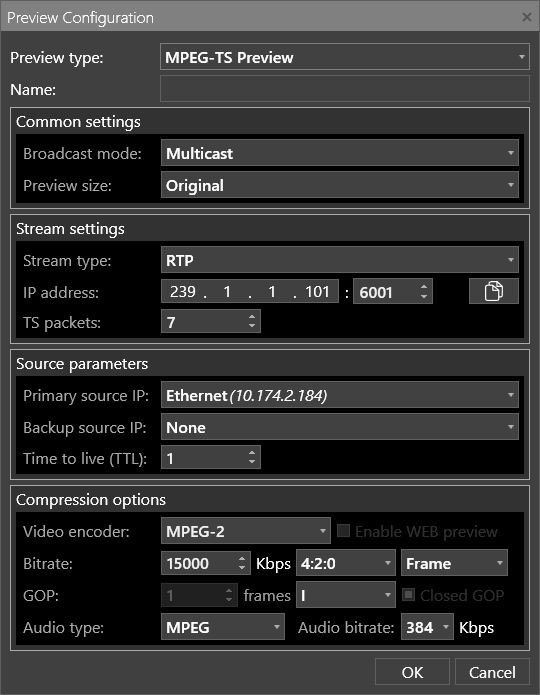Click the Source parameters heading
Image resolution: width=540 pixels, height=695 pixels.
pyautogui.click(x=82, y=363)
